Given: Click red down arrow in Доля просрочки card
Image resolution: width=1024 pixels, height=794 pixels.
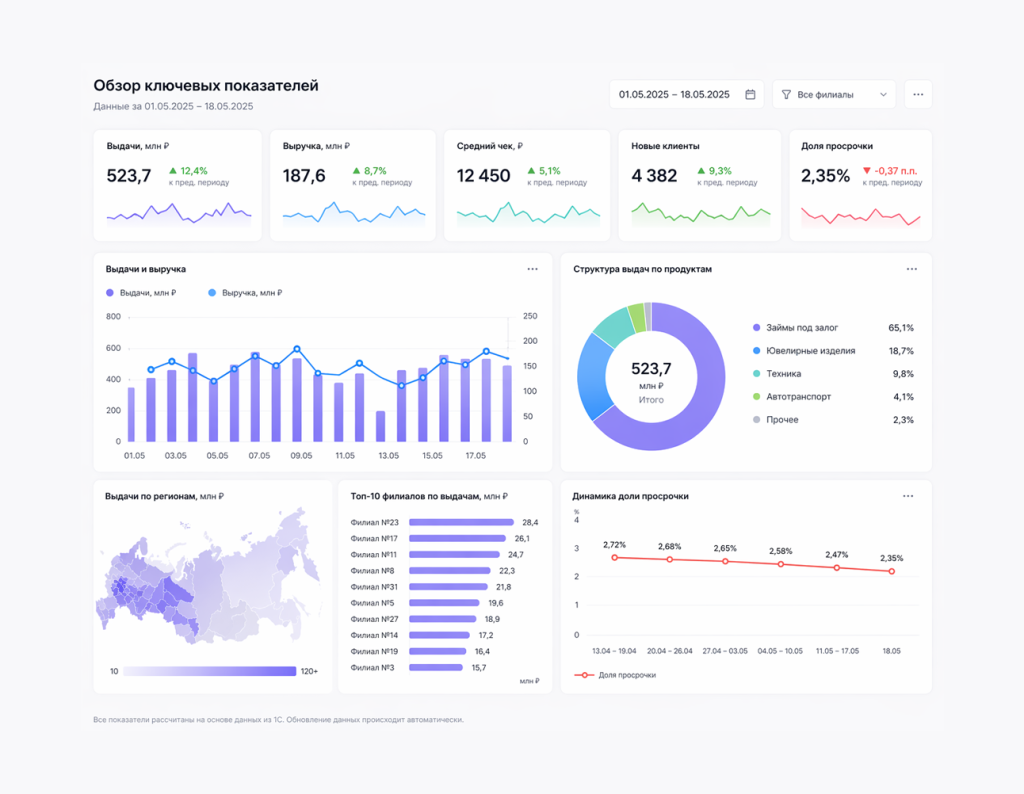Looking at the screenshot, I should click(x=866, y=171).
